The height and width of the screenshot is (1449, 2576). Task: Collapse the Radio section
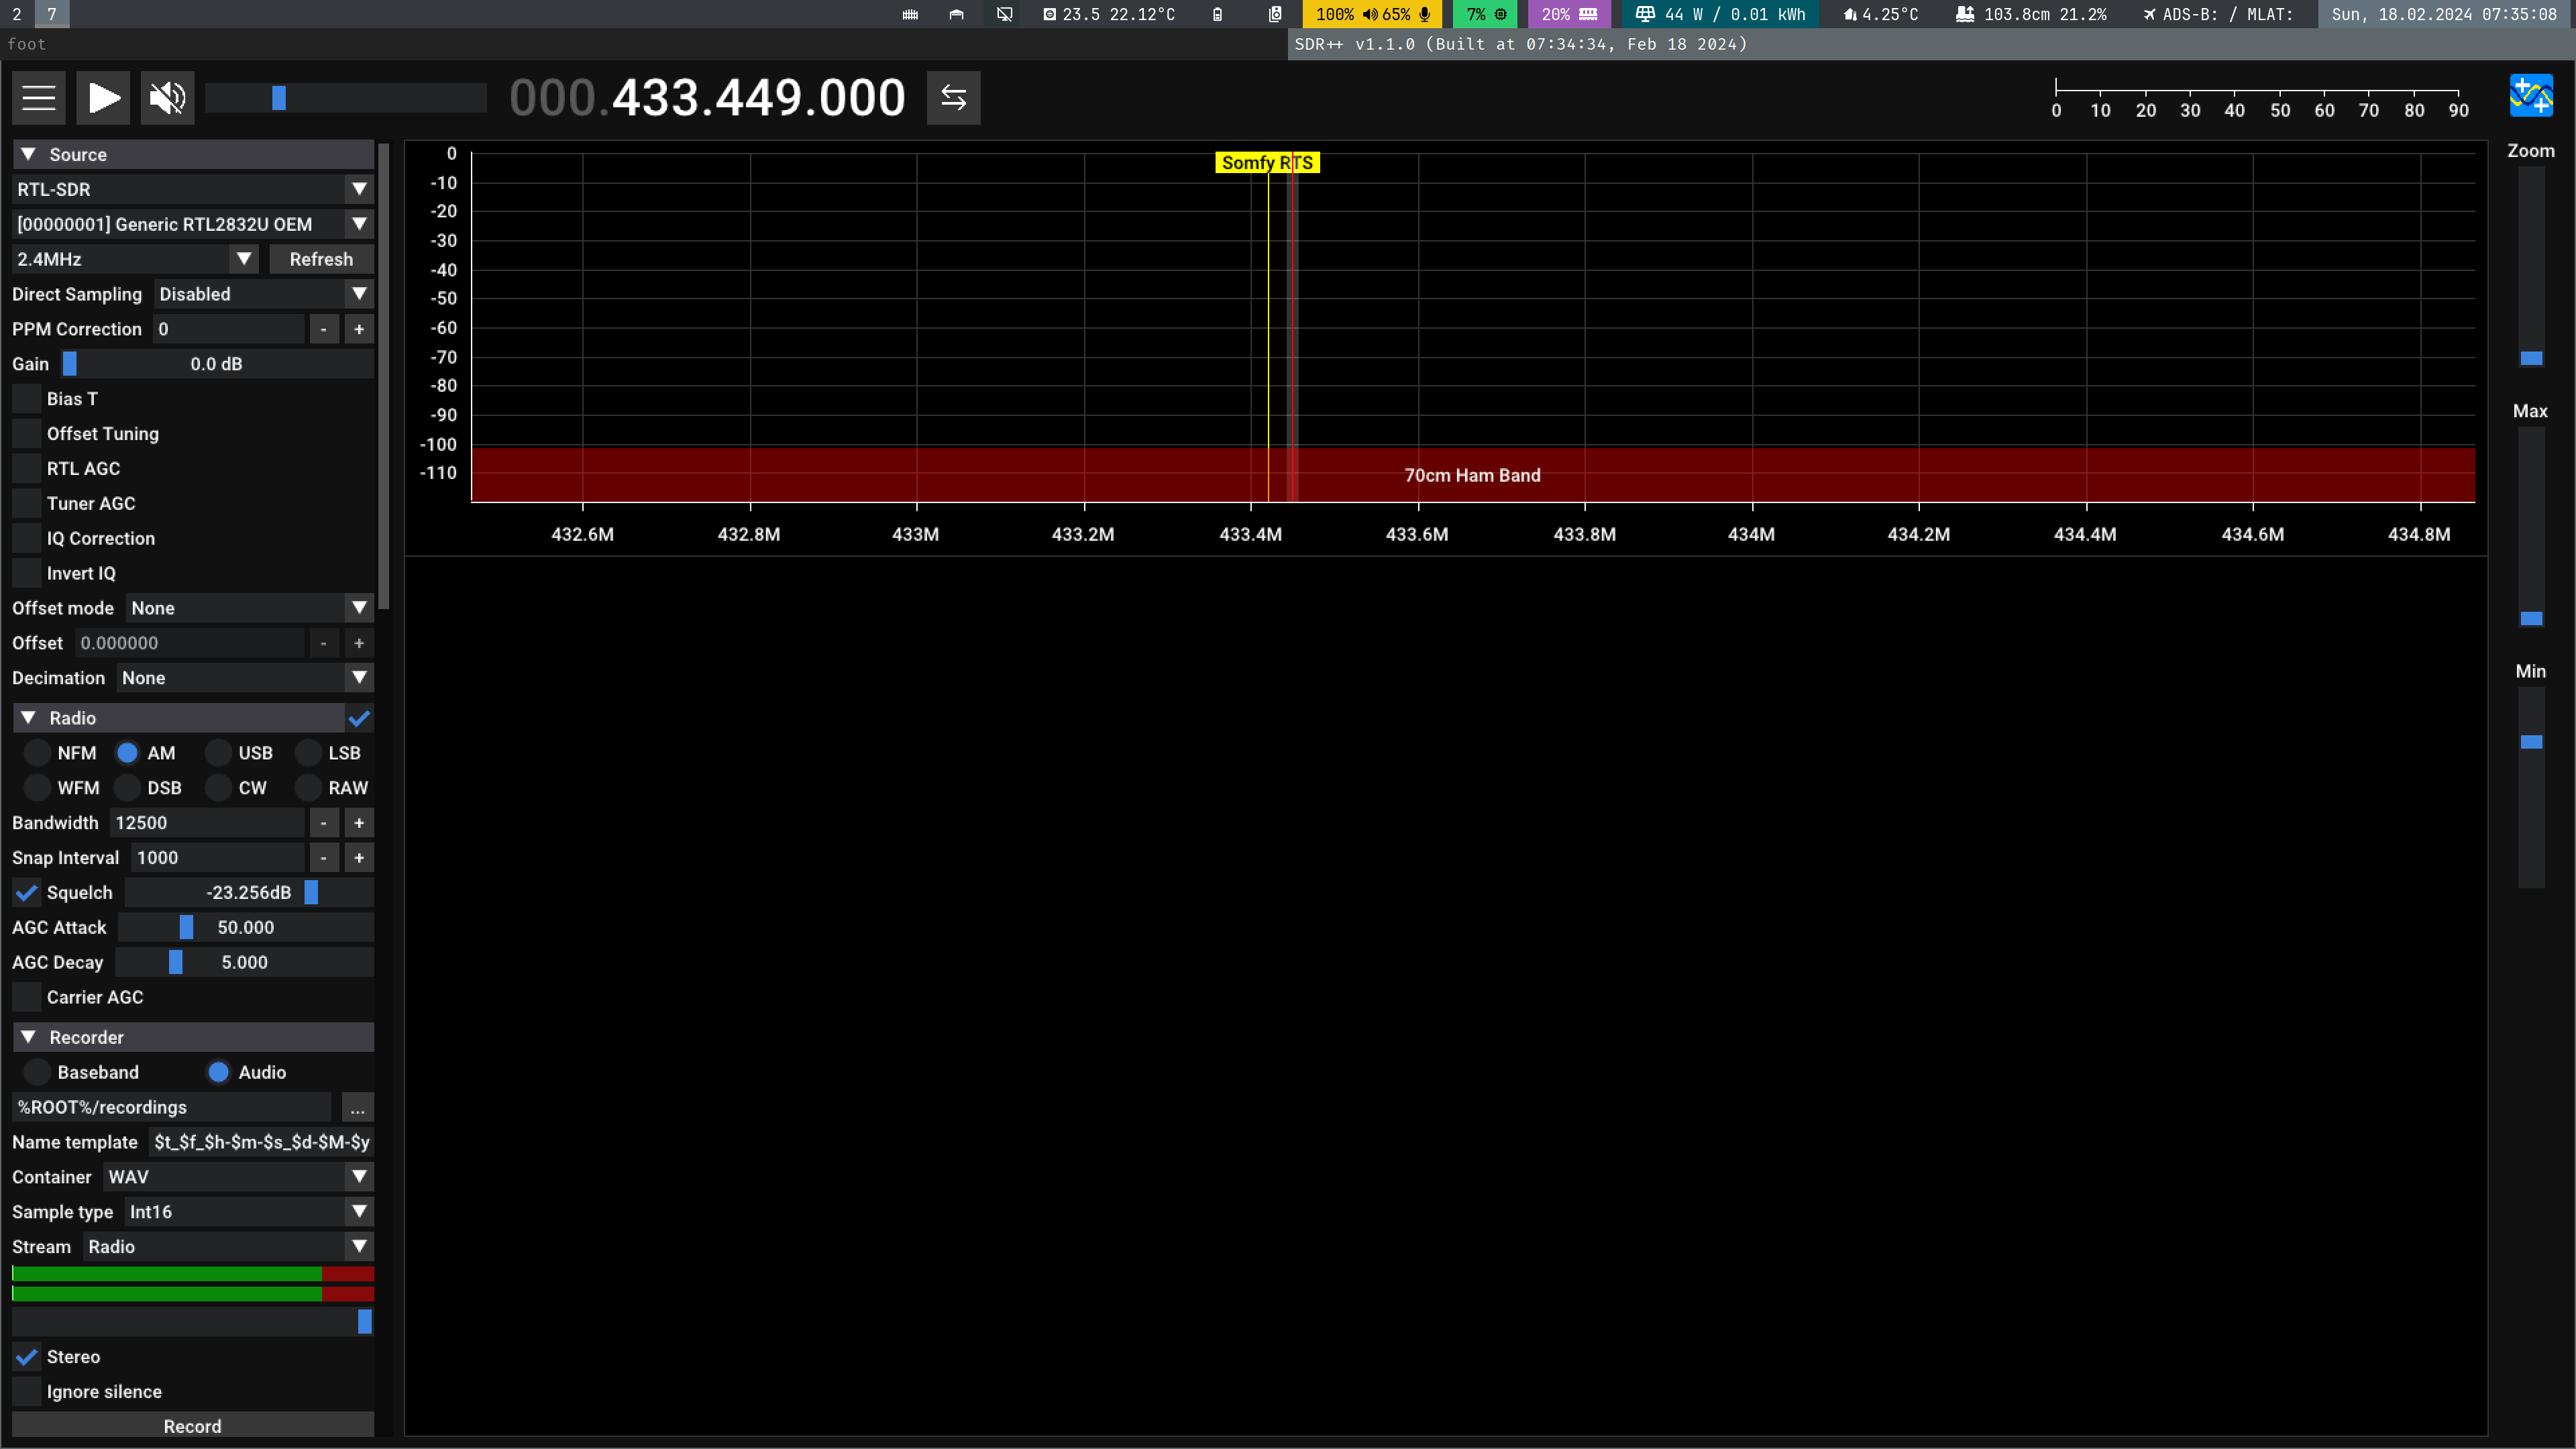tap(29, 718)
